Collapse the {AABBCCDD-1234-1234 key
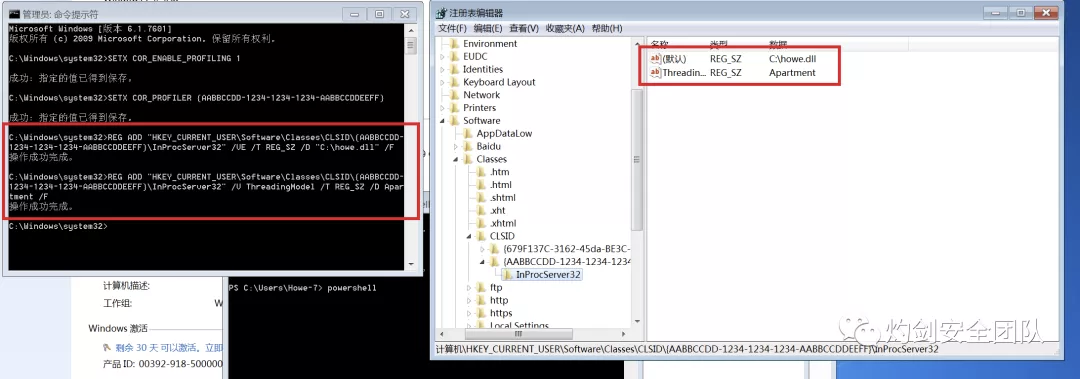The image size is (1080, 379). coord(482,262)
